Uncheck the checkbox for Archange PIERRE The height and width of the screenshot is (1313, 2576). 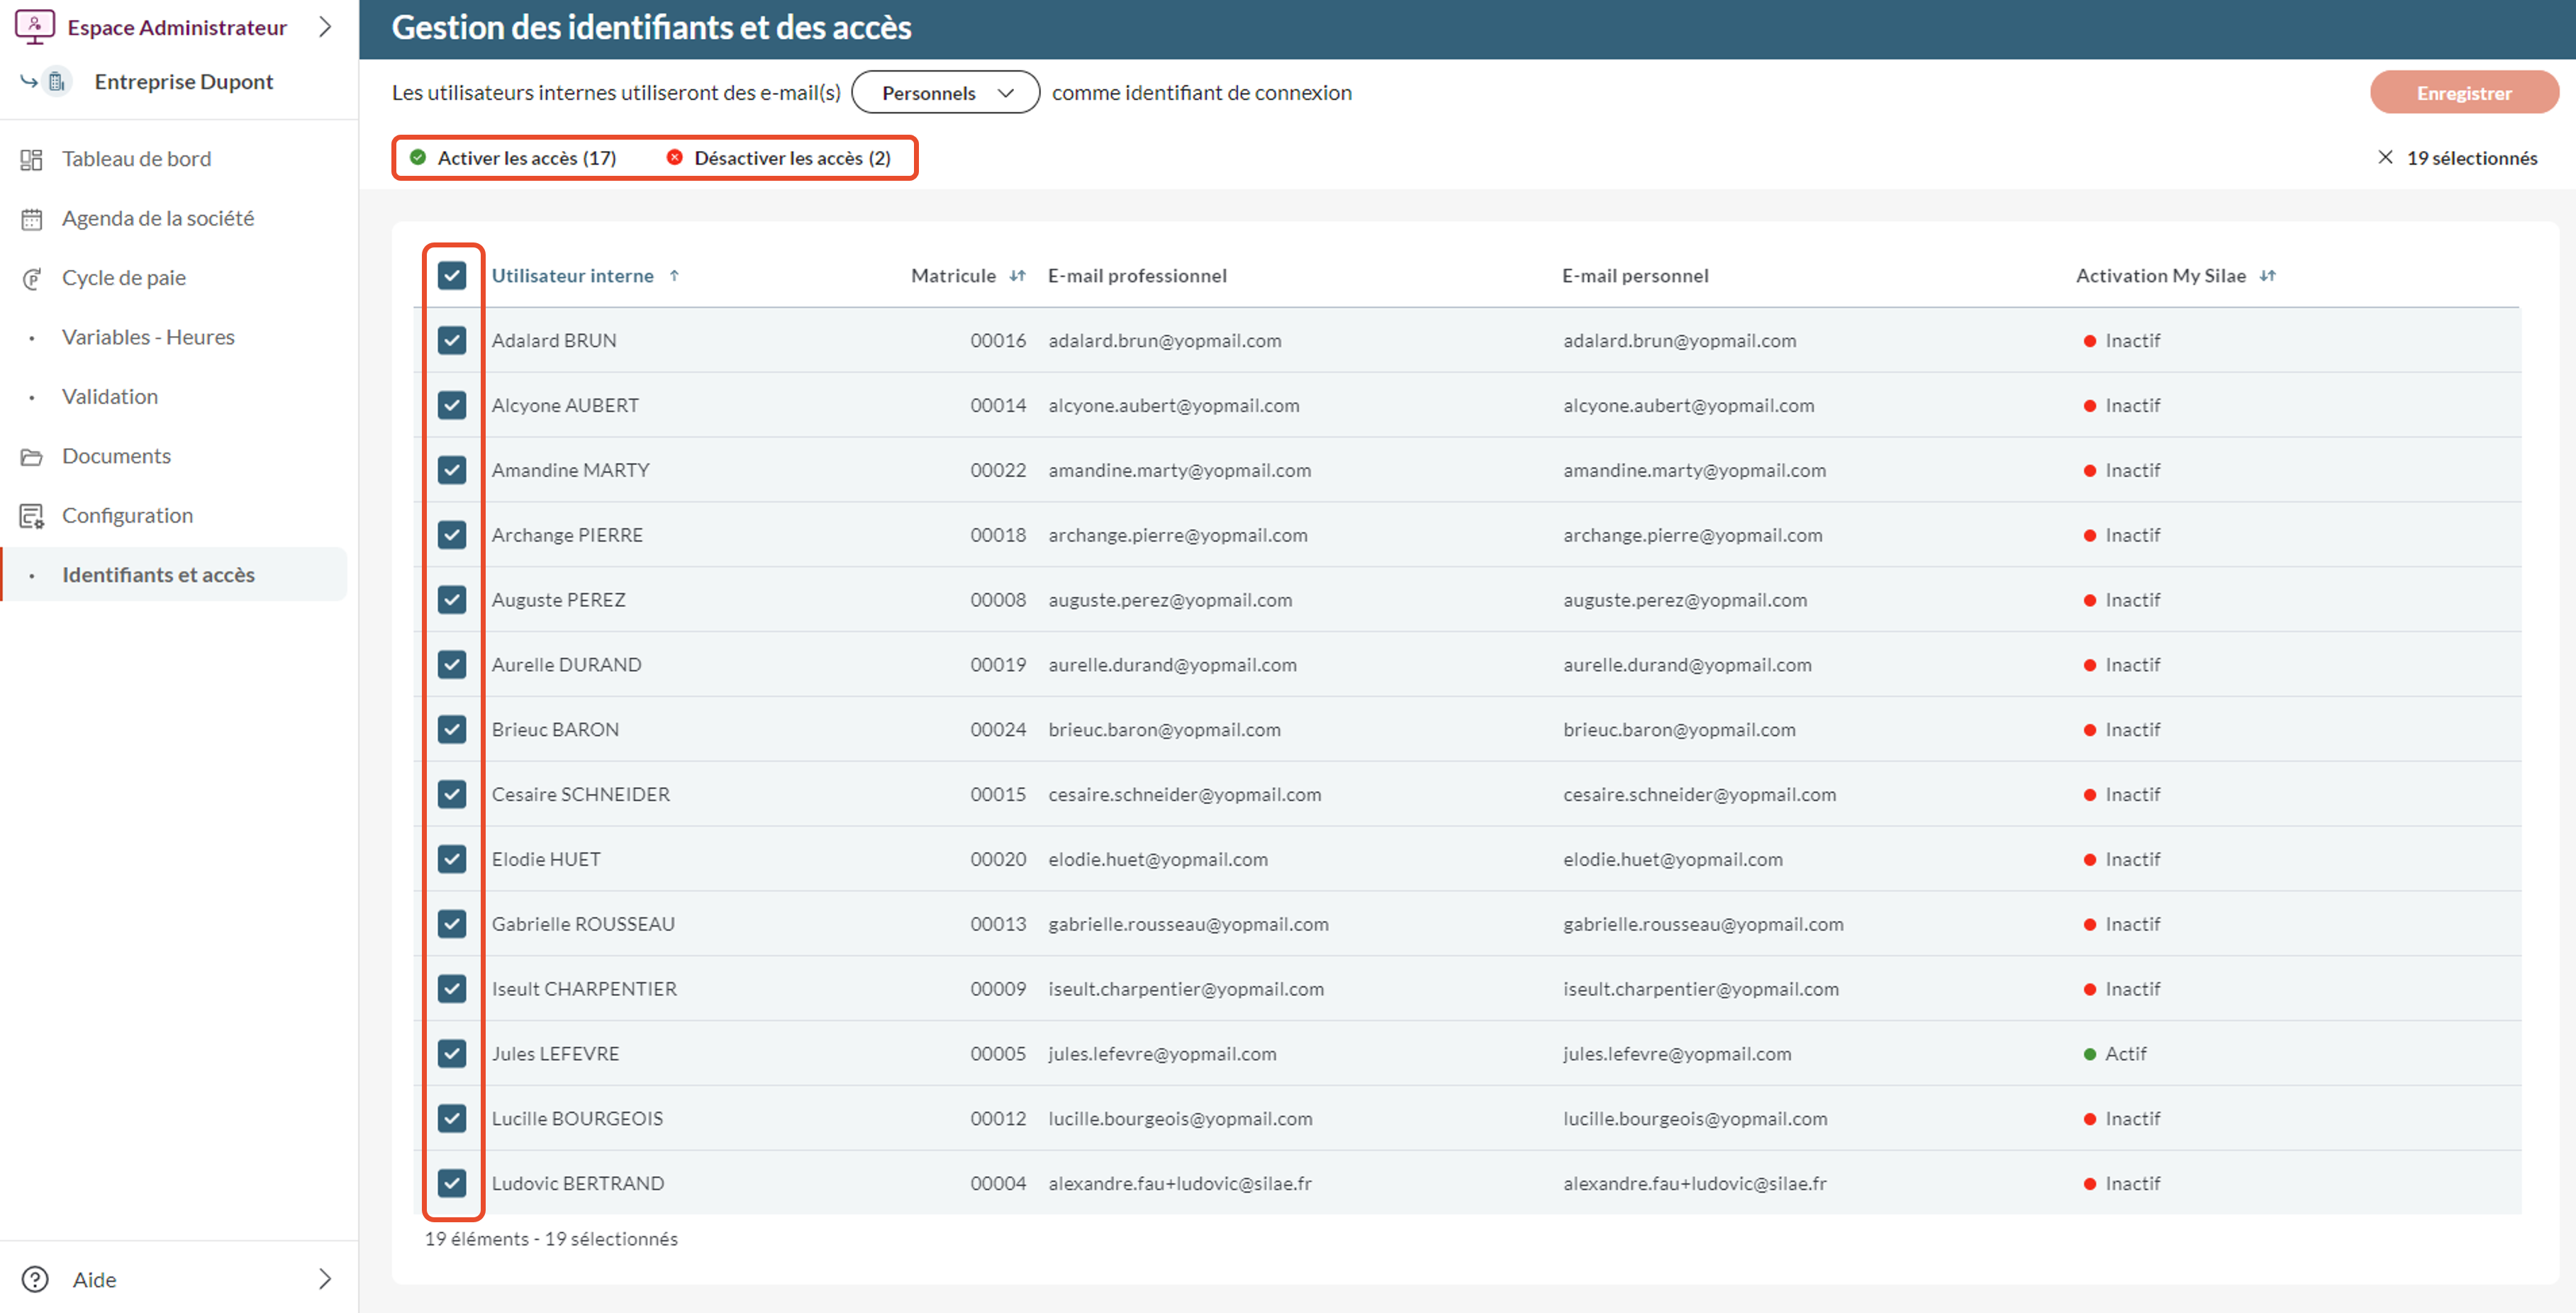pos(452,535)
